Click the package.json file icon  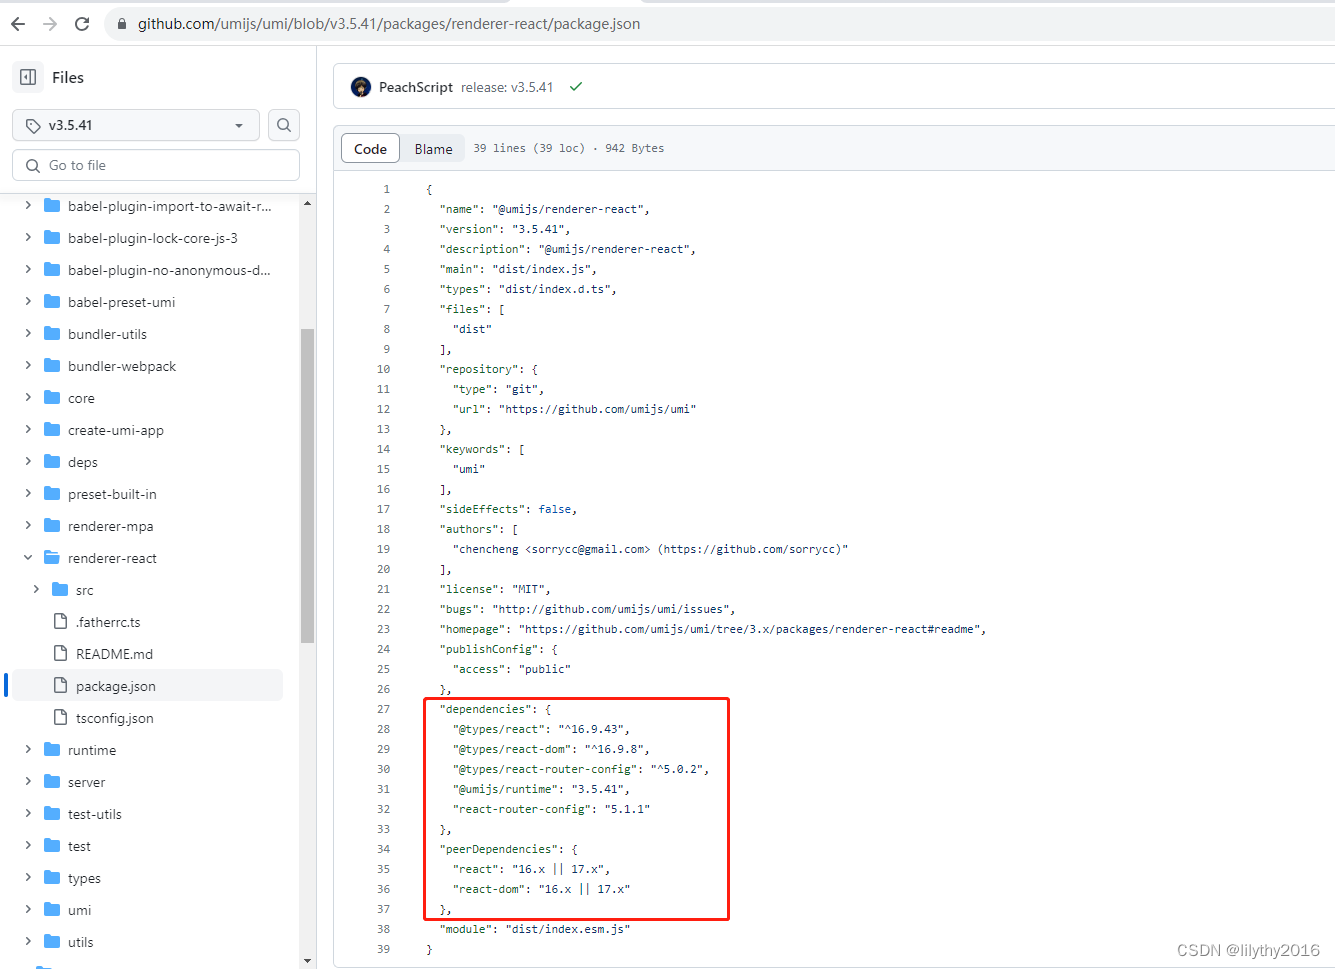pyautogui.click(x=60, y=686)
